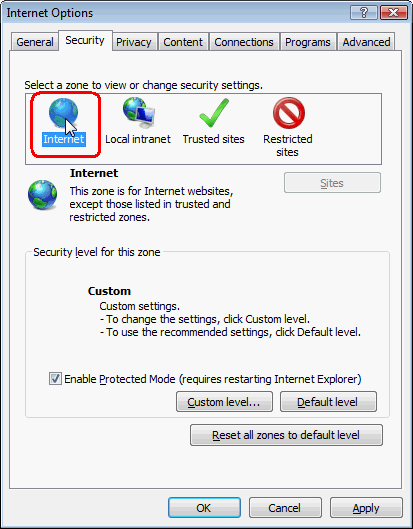The height and width of the screenshot is (529, 413).
Task: Close the Internet Options dialog with the X
Action: point(393,13)
